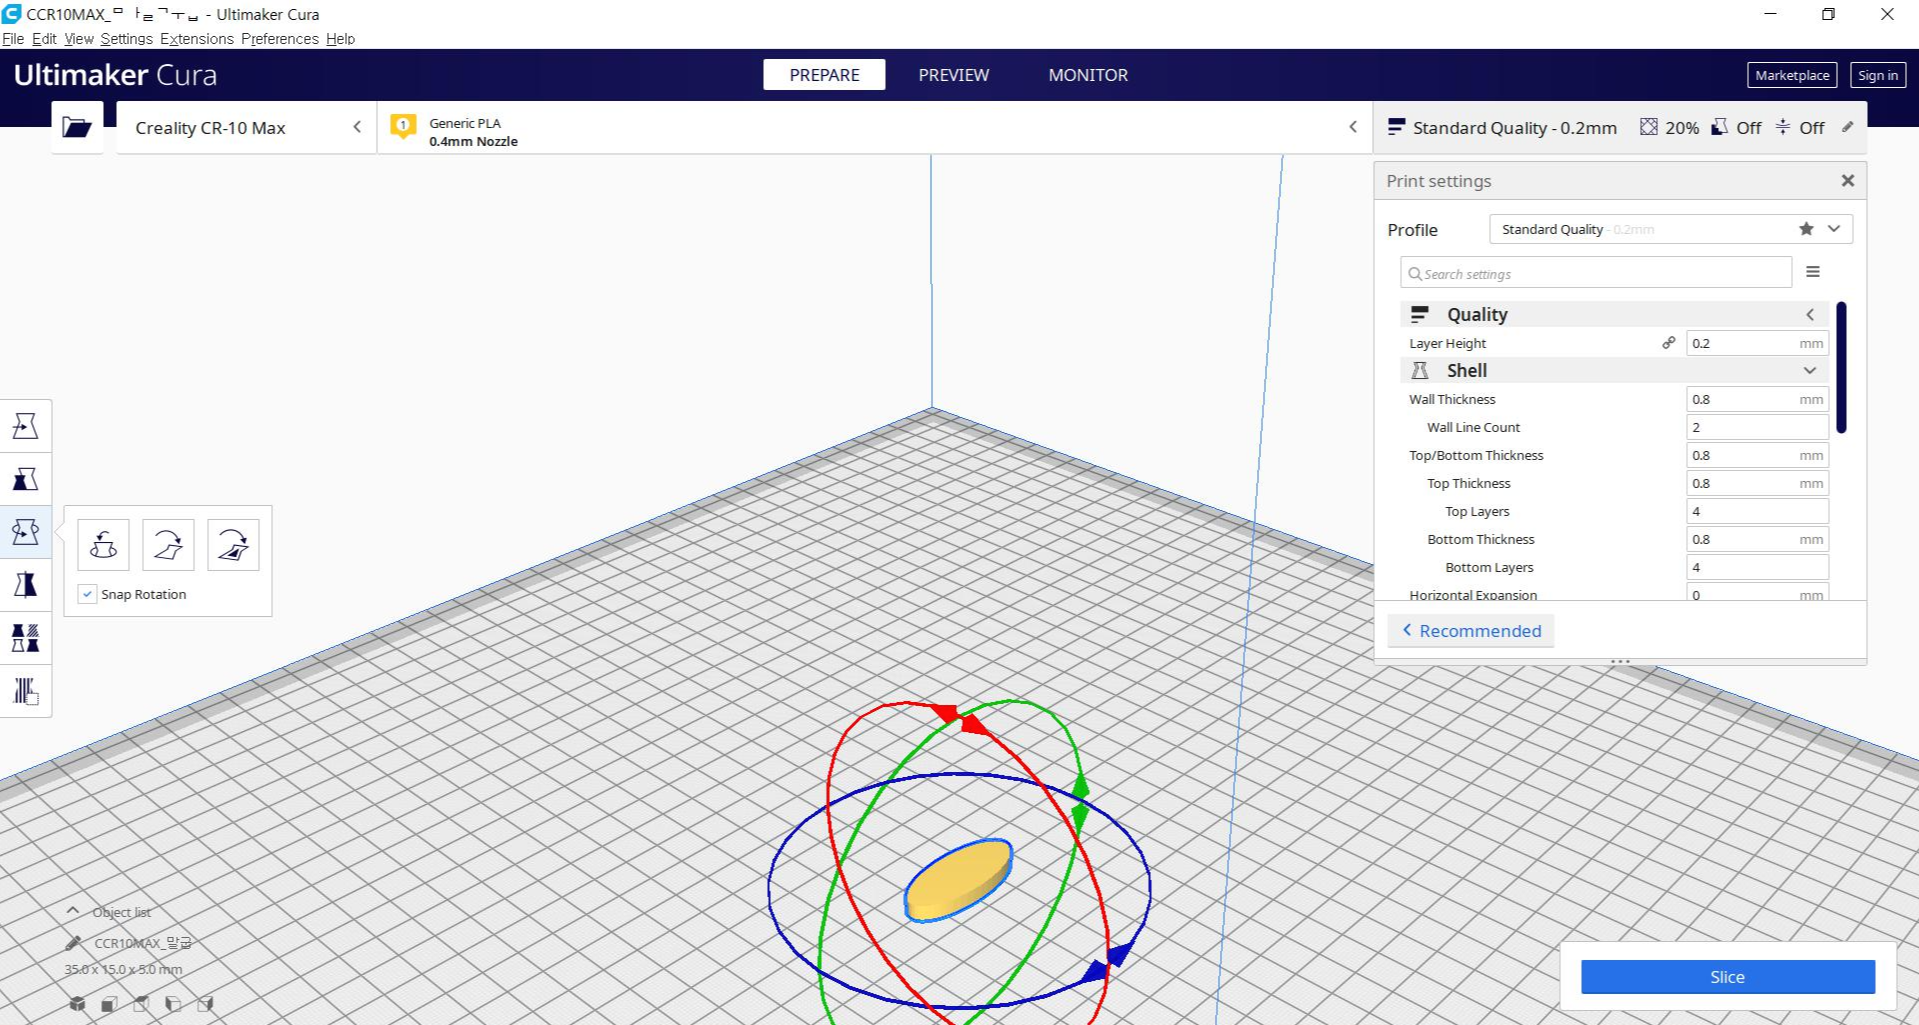Screen dimensions: 1919x1025
Task: Select the Move tool in left toolbar
Action: tap(25, 426)
